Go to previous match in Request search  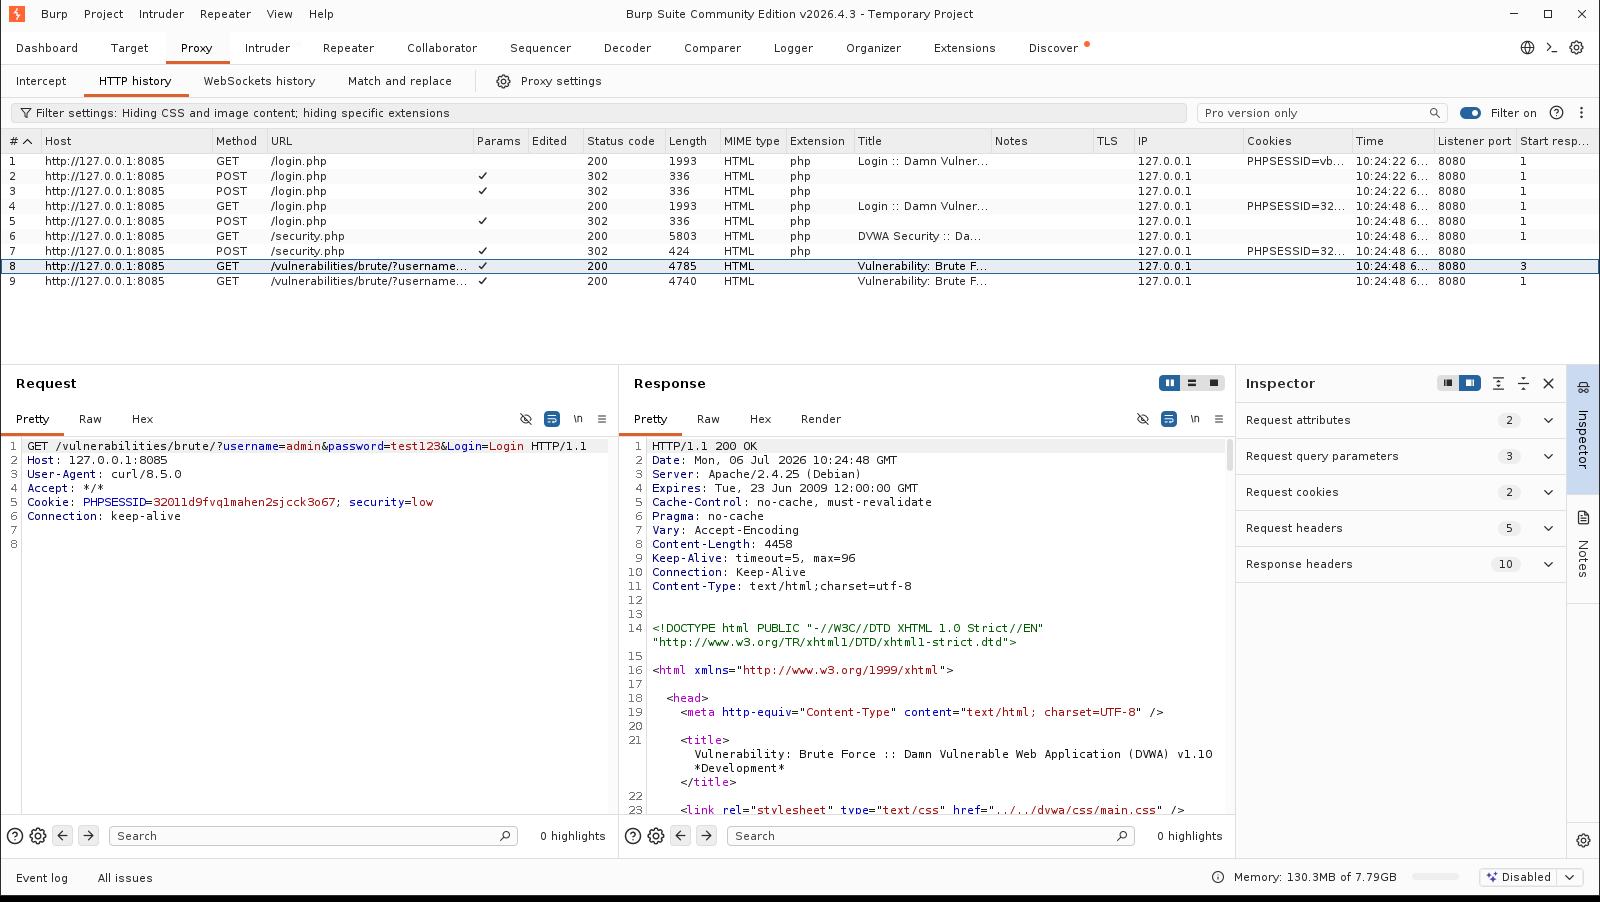(63, 836)
